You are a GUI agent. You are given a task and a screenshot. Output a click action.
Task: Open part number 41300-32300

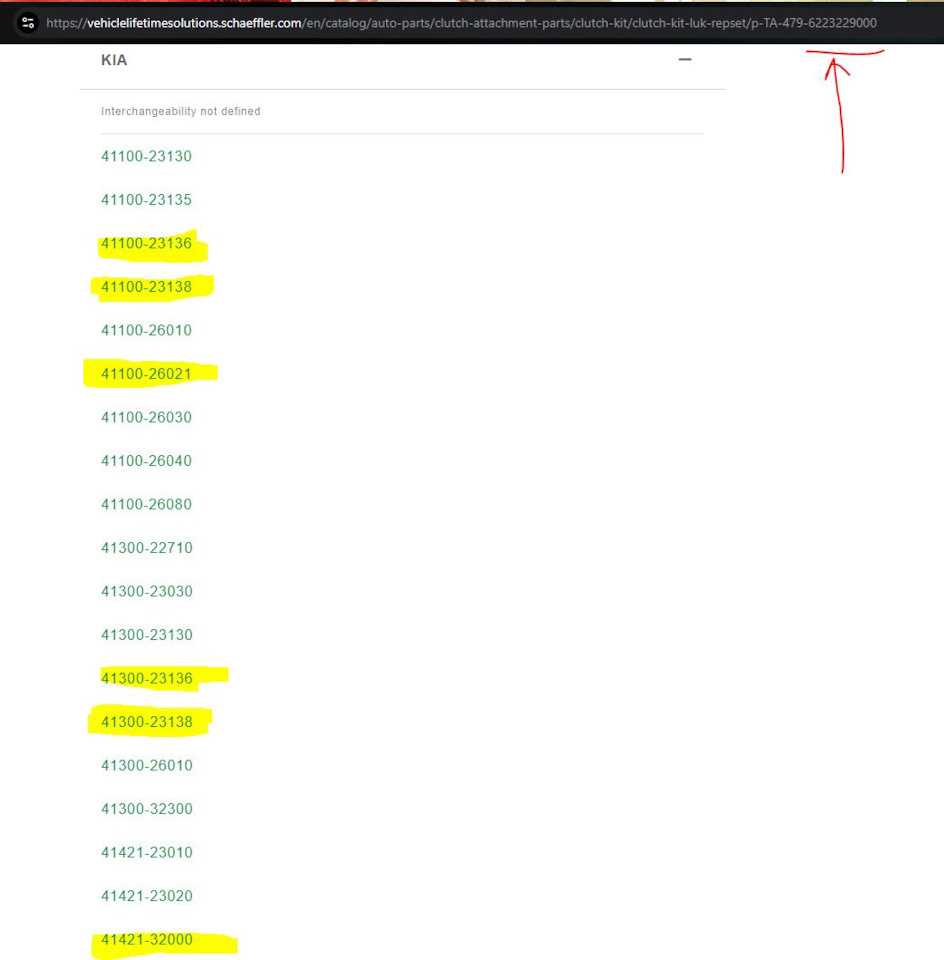coord(147,808)
